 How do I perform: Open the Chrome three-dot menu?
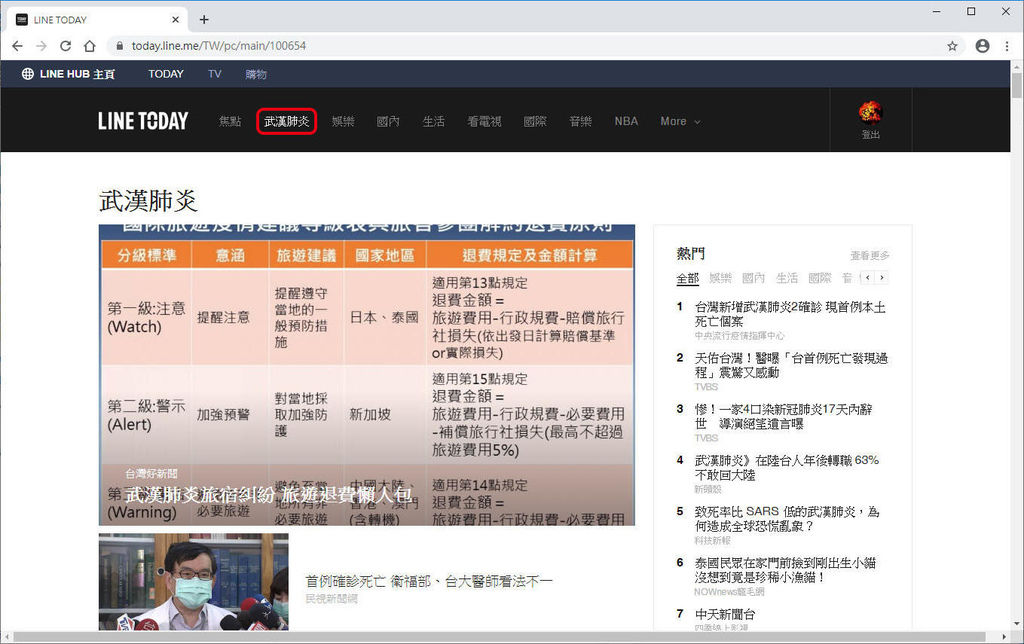[x=1007, y=46]
